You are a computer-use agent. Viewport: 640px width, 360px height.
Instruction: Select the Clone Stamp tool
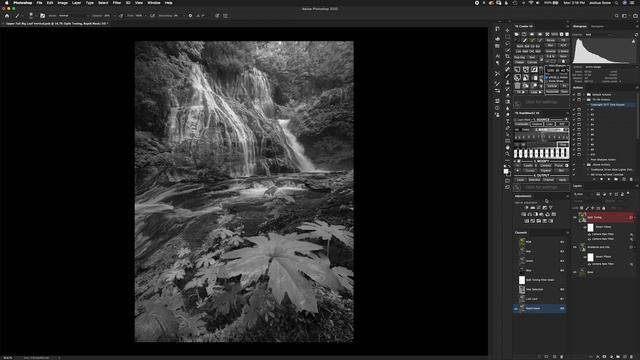(x=507, y=82)
